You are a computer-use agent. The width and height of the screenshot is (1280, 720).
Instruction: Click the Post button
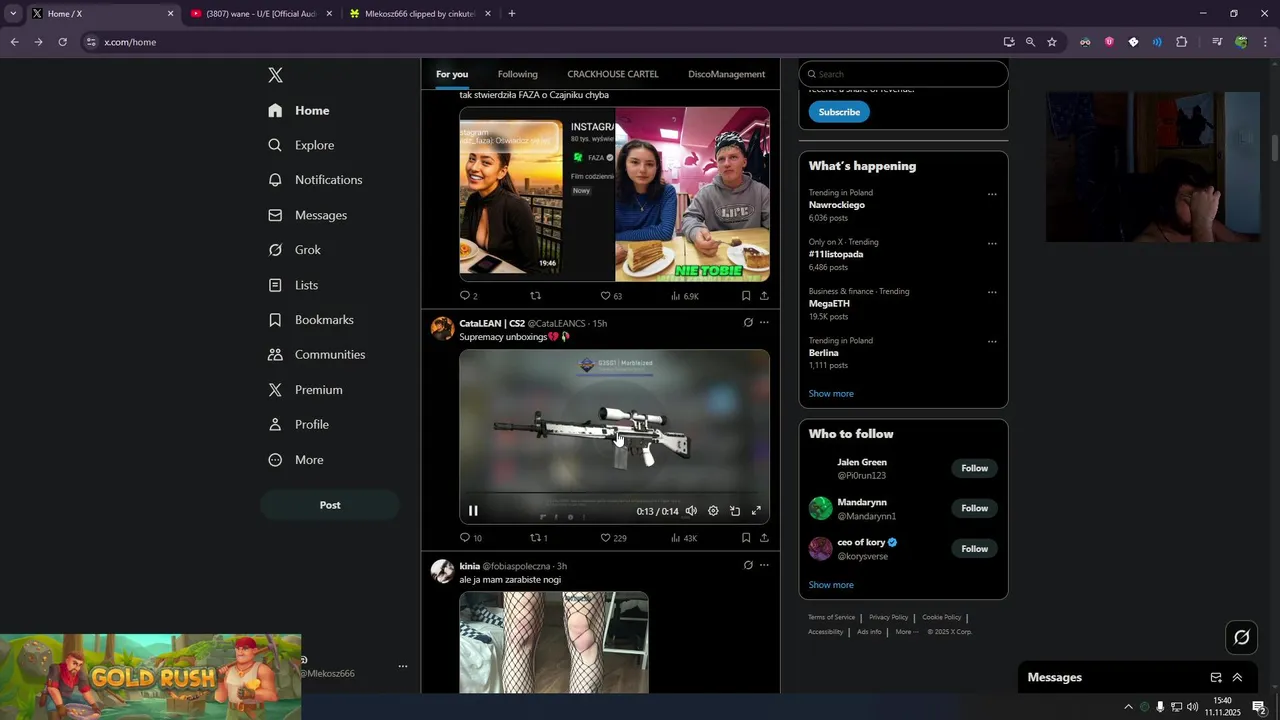coord(330,505)
